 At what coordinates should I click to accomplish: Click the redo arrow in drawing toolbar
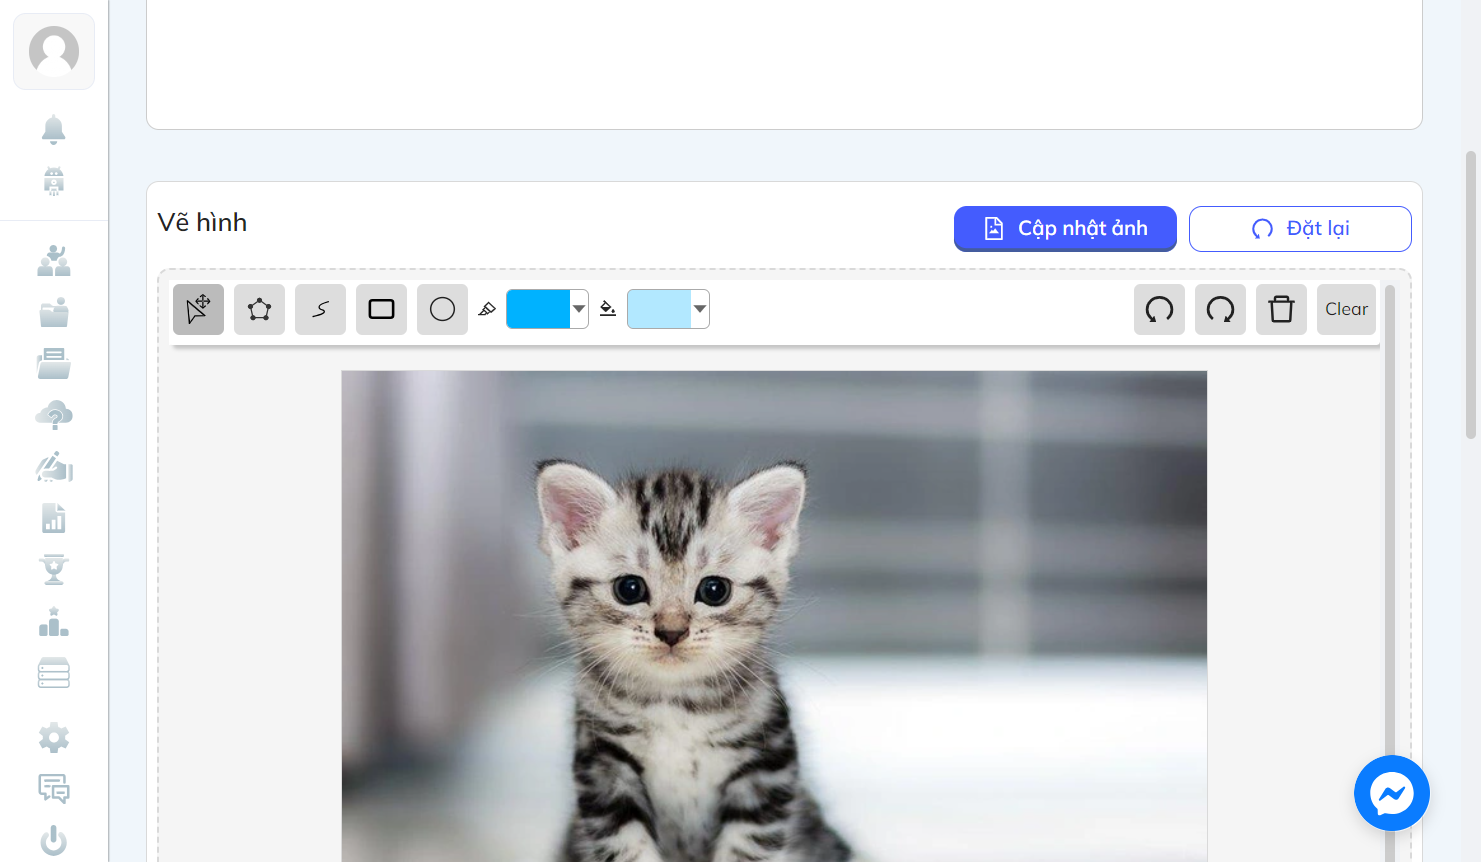[1220, 309]
